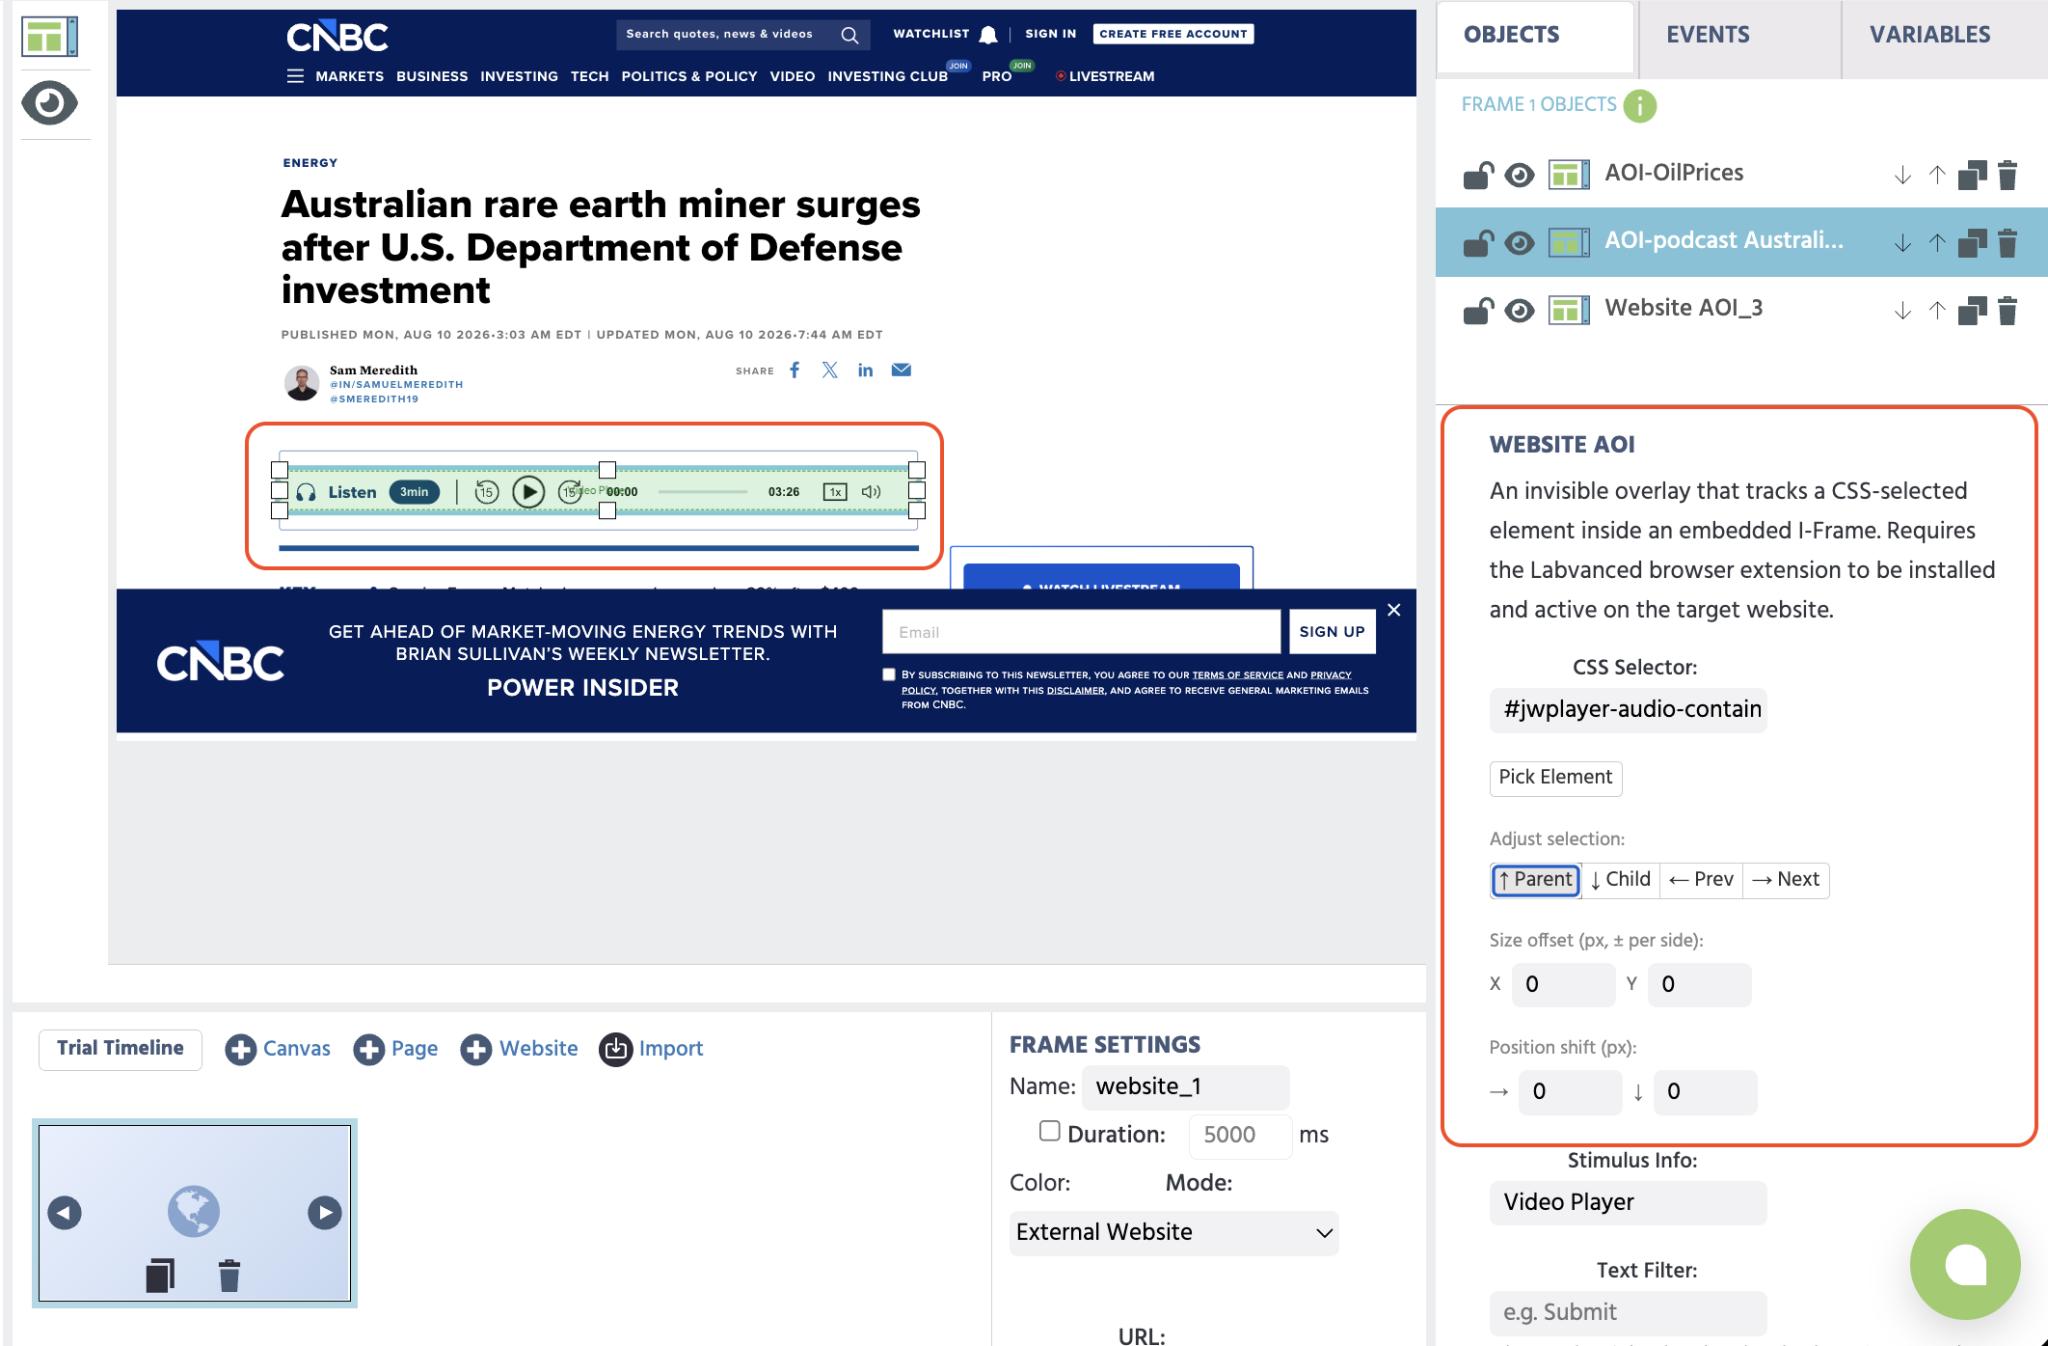Screen dimensions: 2048x1346
Task: Adjust selection to Next sibling
Action: pyautogui.click(x=1786, y=880)
